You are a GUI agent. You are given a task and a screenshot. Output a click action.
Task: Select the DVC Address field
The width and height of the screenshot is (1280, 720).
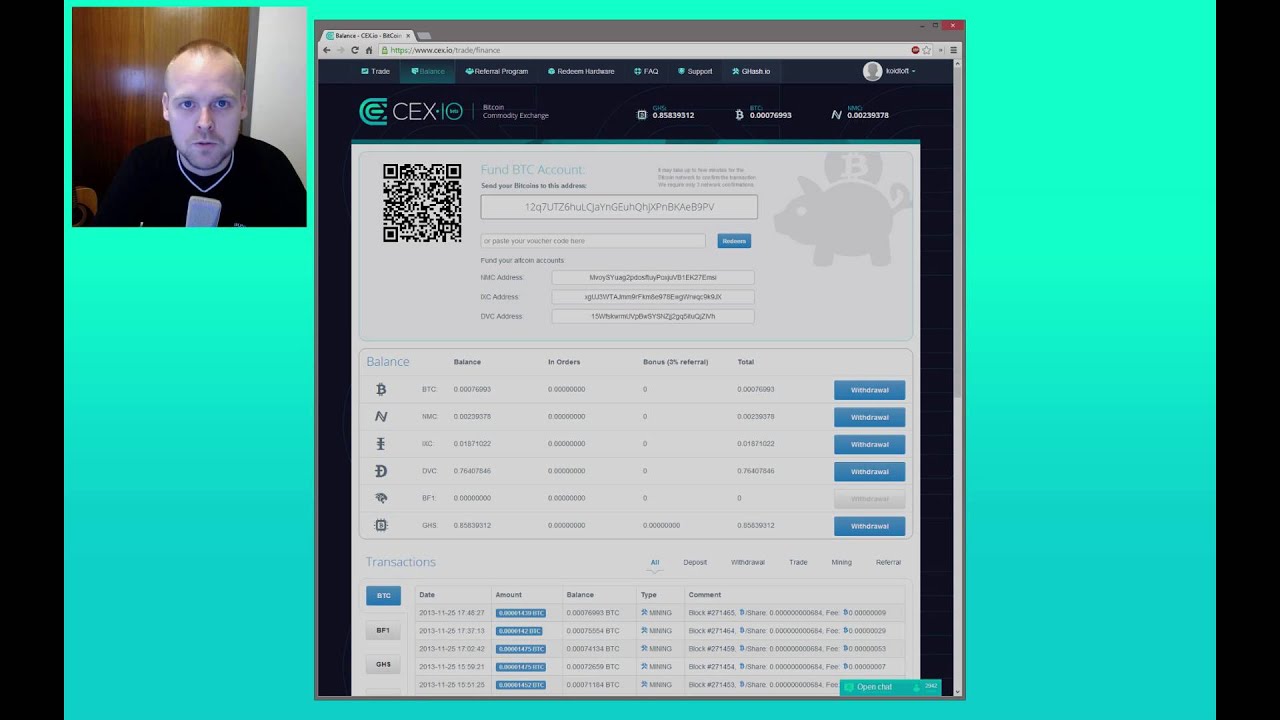click(x=653, y=316)
